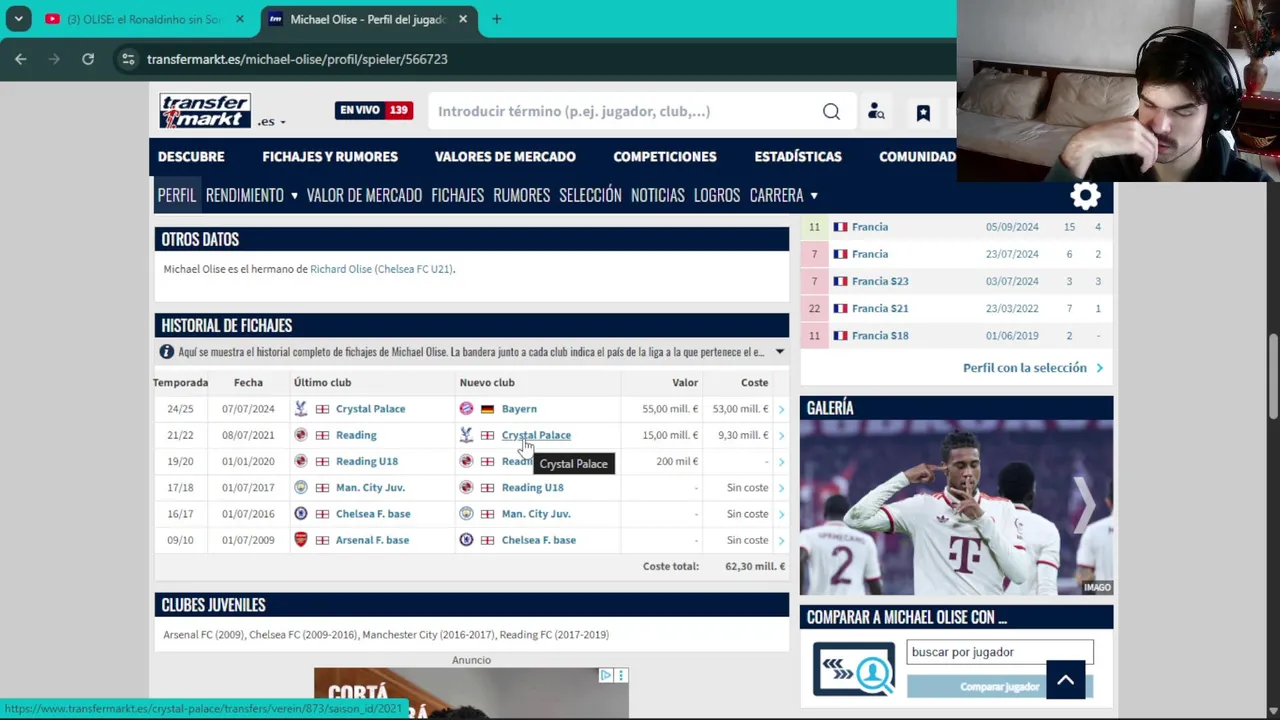This screenshot has width=1280, height=720.
Task: Click the browser back arrow
Action: (x=20, y=59)
